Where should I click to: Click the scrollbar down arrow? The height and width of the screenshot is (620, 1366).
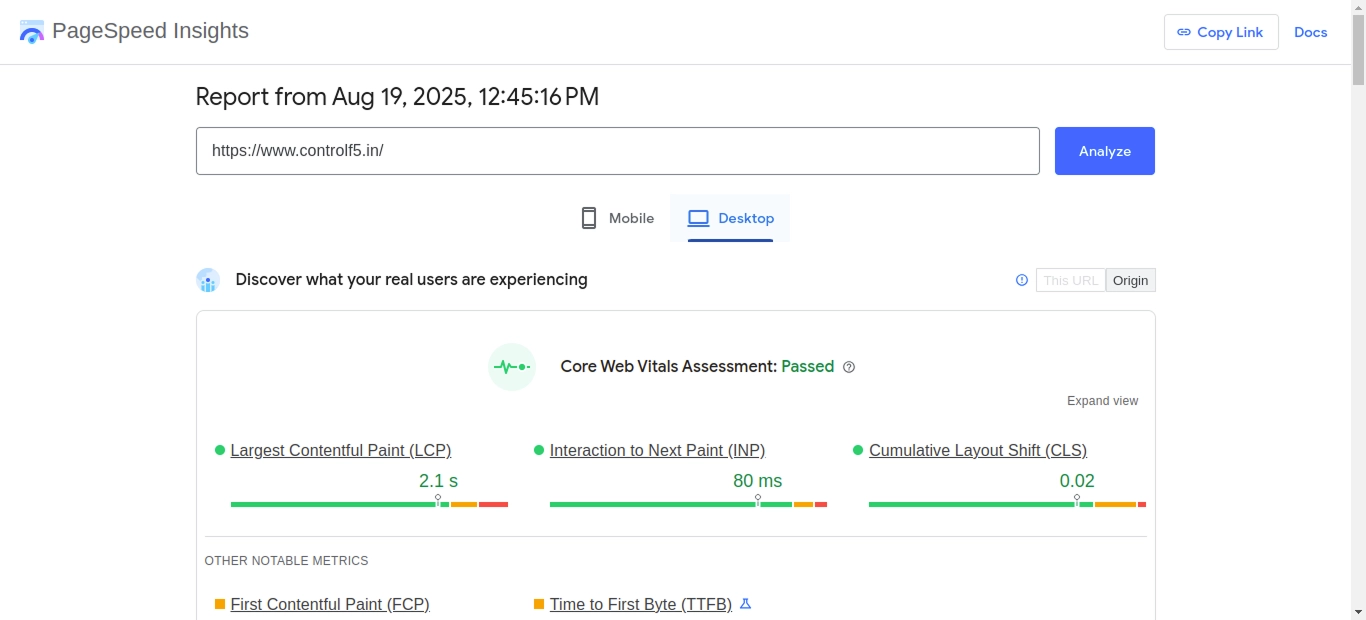[1358, 610]
